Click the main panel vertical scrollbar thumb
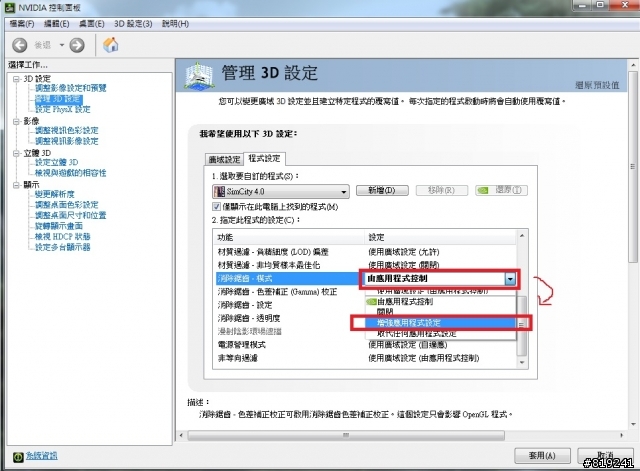The image size is (640, 471). pyautogui.click(x=633, y=167)
